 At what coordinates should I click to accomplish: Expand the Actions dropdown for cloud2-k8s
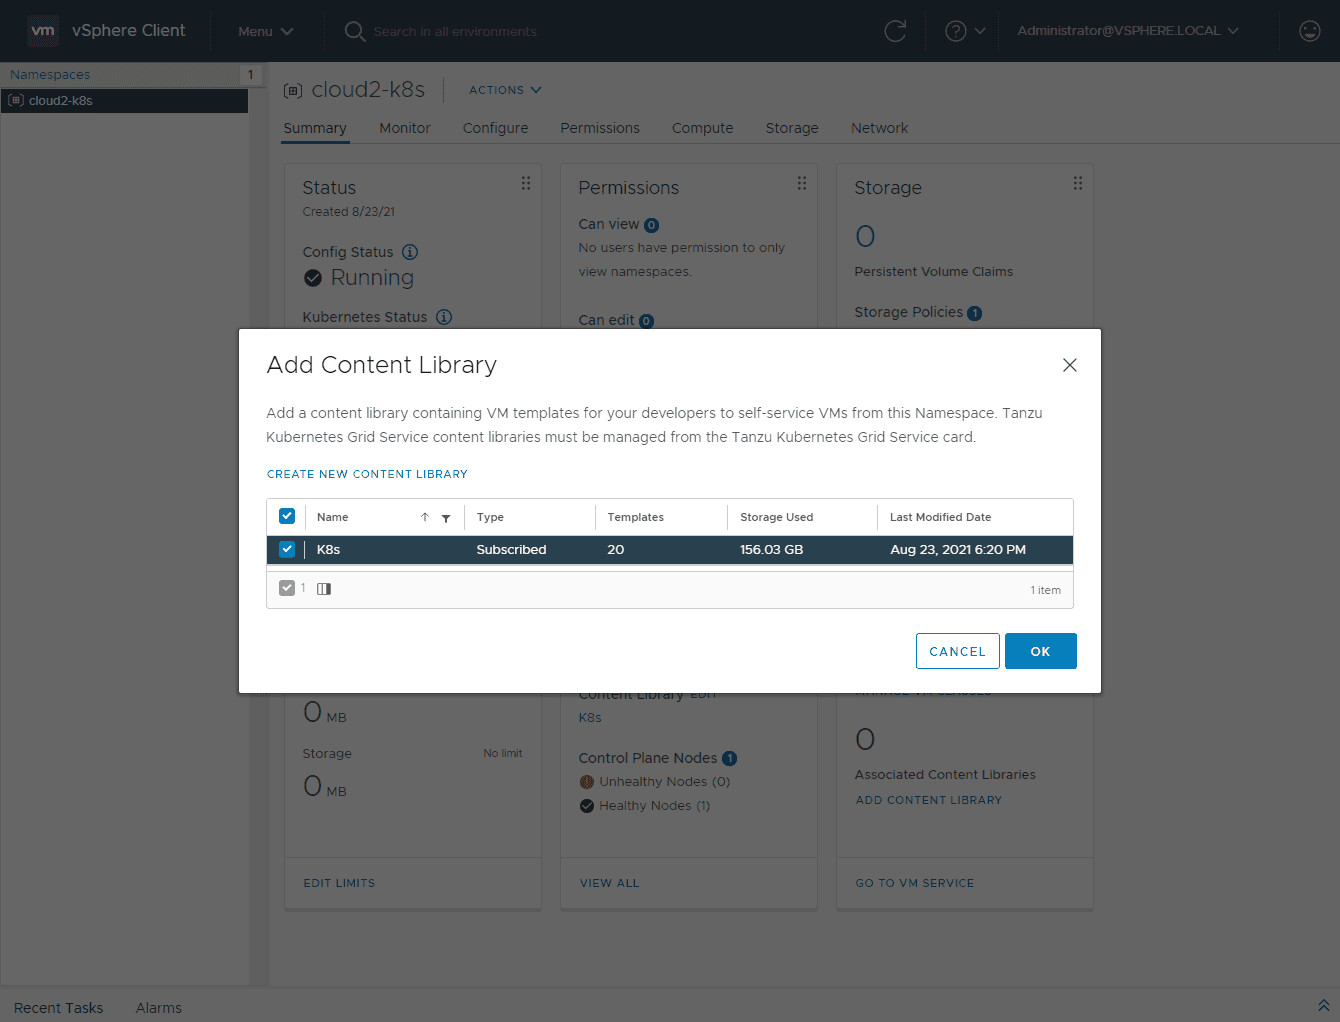505,90
